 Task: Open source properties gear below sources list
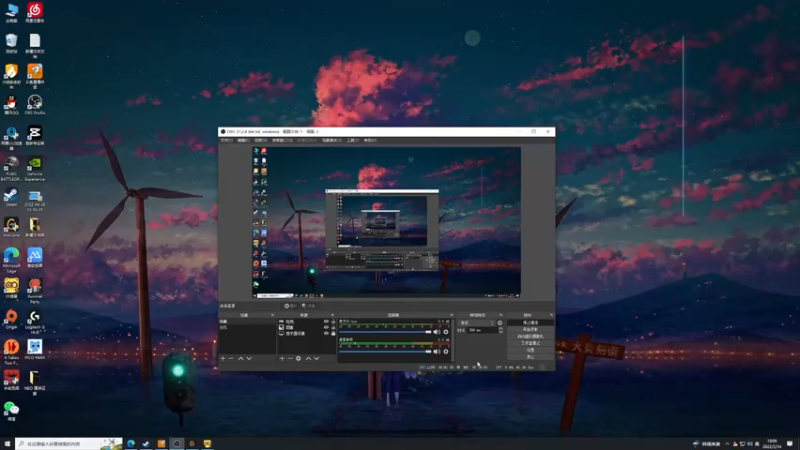coord(298,359)
